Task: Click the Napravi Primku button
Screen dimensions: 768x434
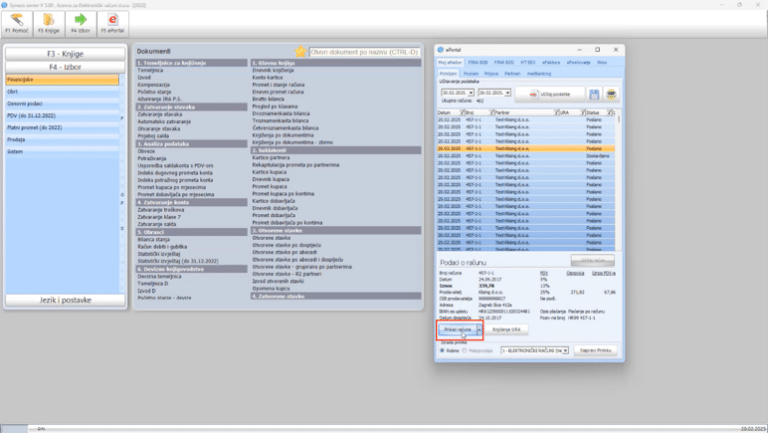Action: click(x=595, y=351)
